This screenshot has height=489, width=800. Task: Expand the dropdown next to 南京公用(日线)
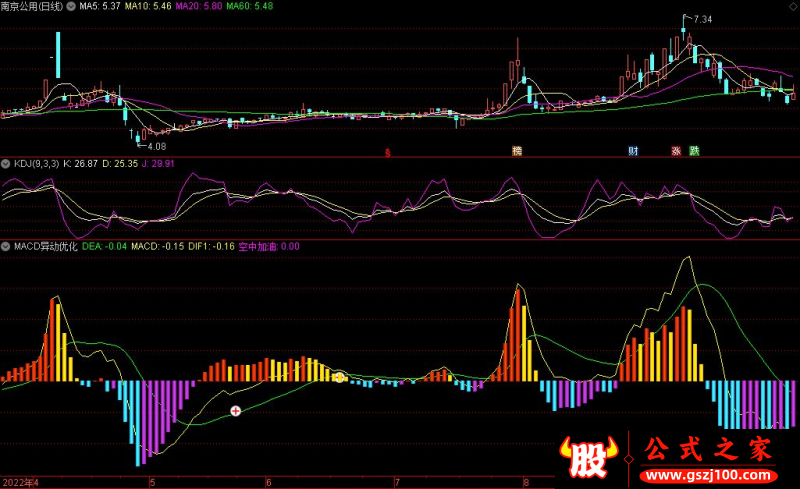click(x=71, y=6)
